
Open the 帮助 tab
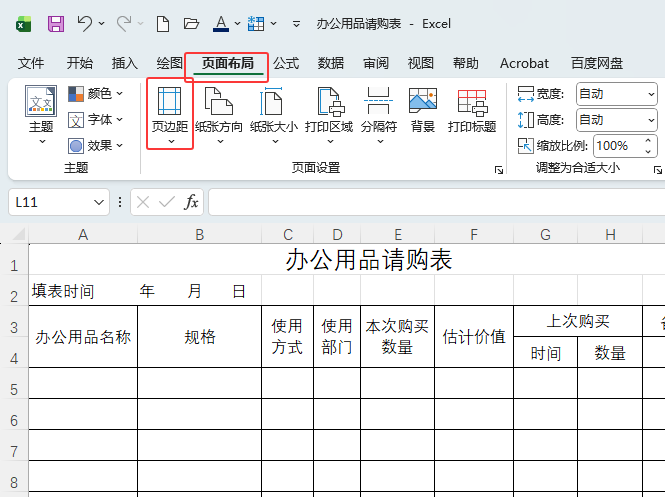coord(466,63)
